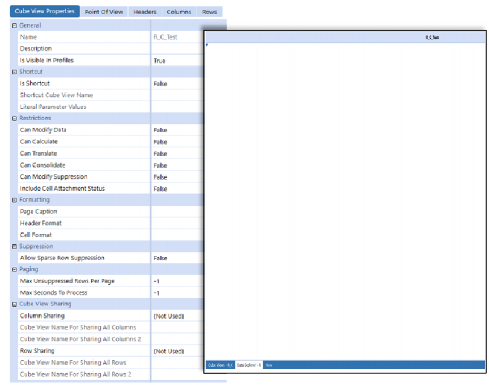The width and height of the screenshot is (489, 385).
Task: Collapse the Paging section
Action: pyautogui.click(x=14, y=269)
